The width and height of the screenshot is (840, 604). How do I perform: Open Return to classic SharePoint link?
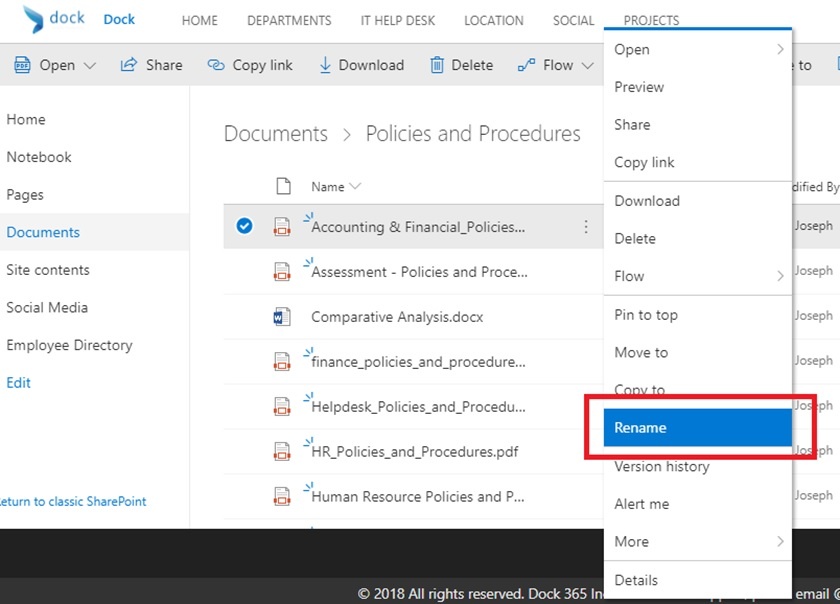pyautogui.click(x=75, y=501)
